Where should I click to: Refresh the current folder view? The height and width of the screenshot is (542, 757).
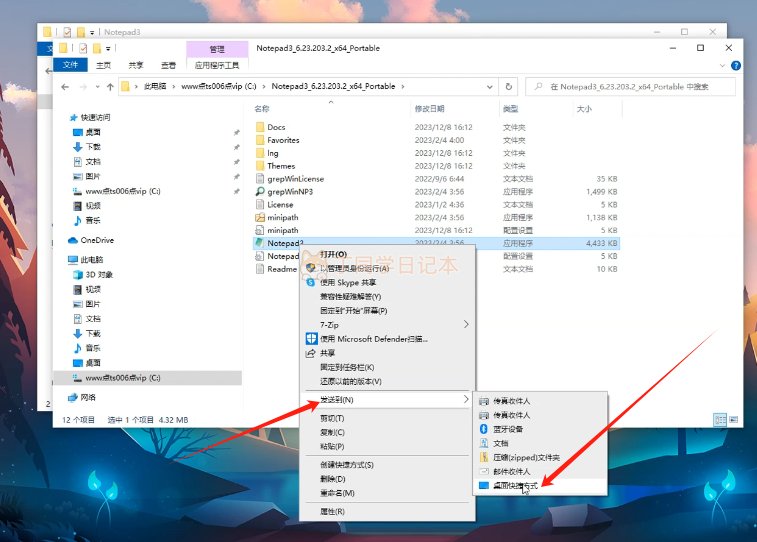point(508,86)
